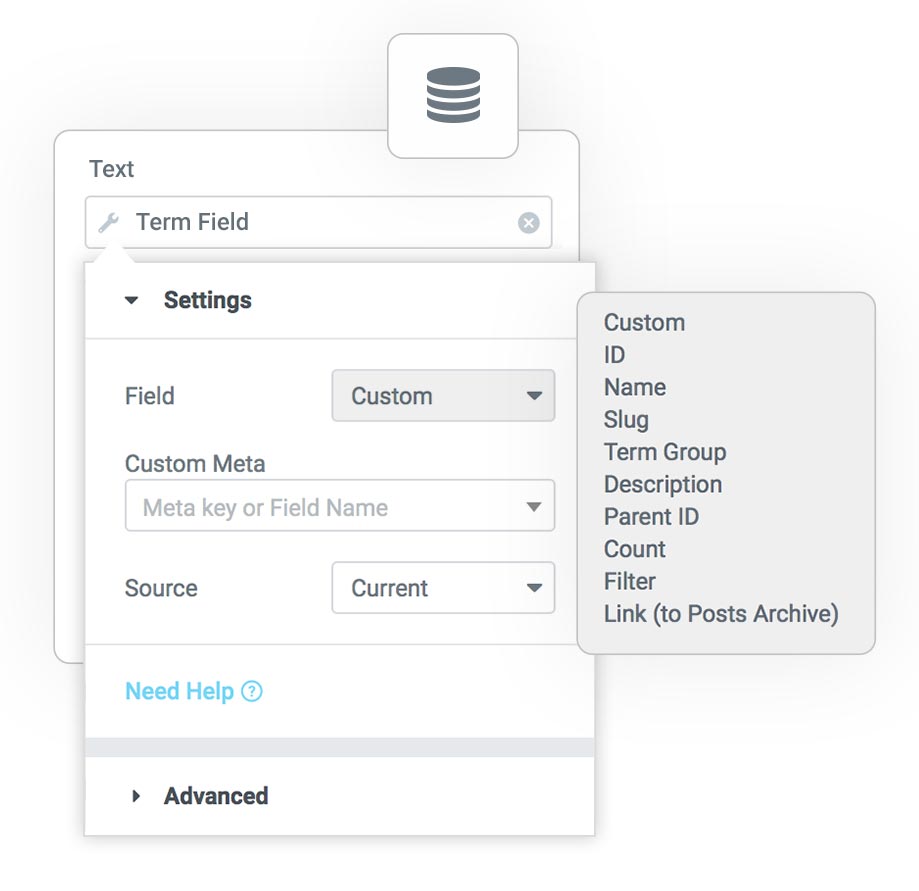Screen dimensions: 919x891
Task: Choose Description in the list
Action: pyautogui.click(x=663, y=484)
